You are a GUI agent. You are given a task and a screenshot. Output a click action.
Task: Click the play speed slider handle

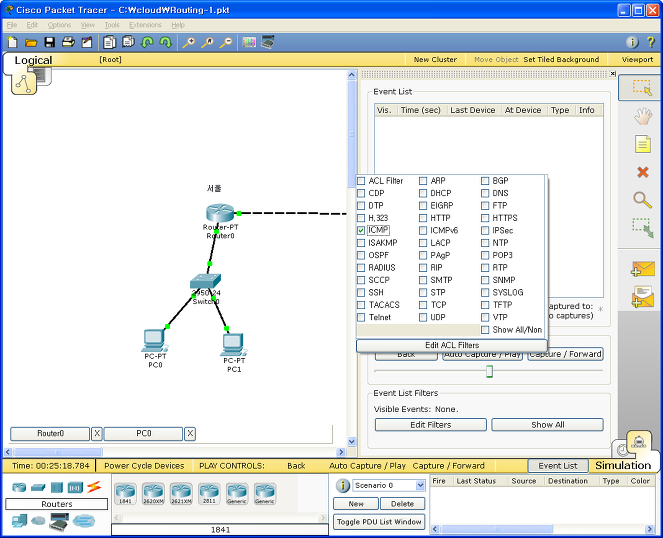[x=489, y=371]
